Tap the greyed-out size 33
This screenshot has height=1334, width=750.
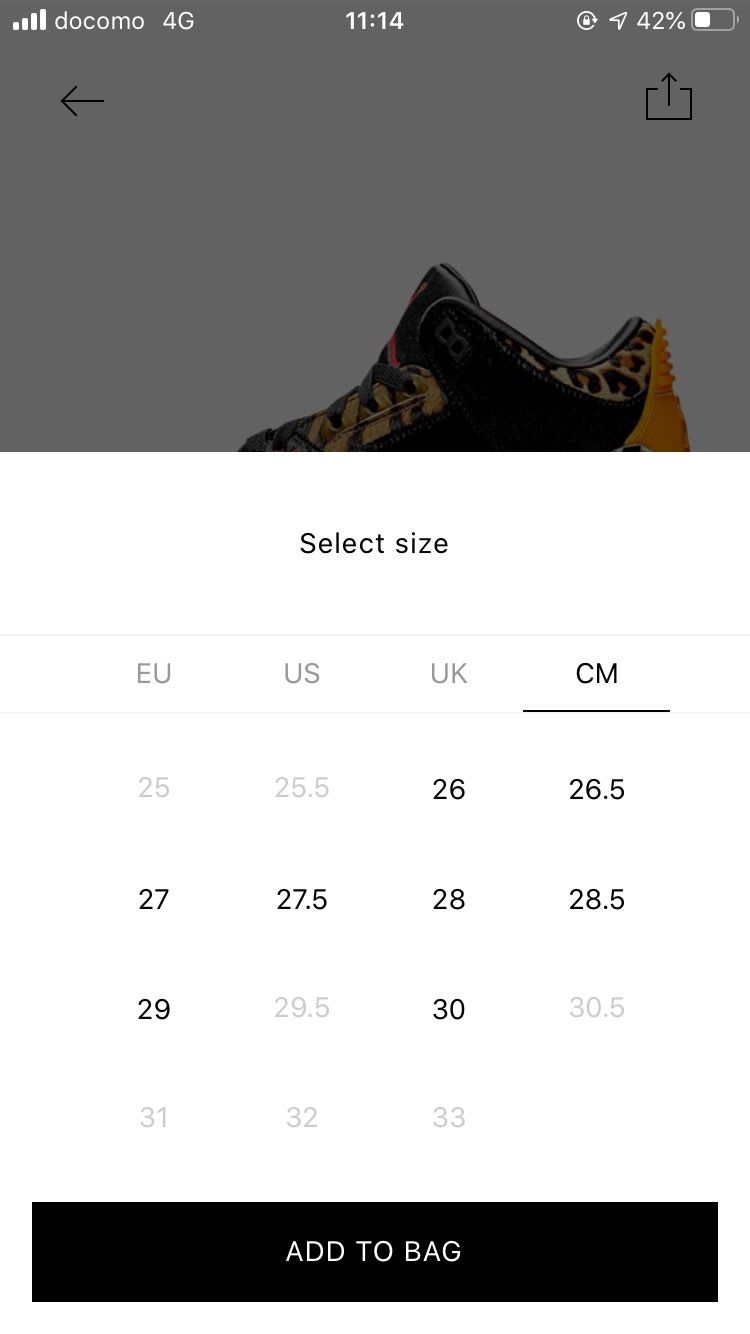449,1117
